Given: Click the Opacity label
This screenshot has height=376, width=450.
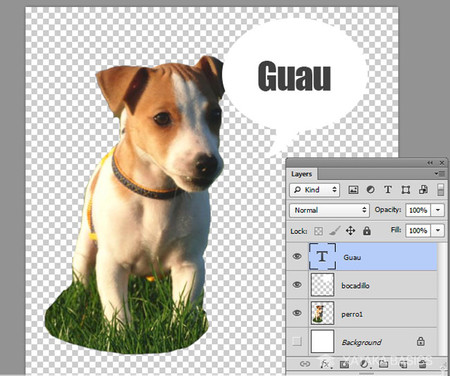Looking at the screenshot, I should [388, 210].
